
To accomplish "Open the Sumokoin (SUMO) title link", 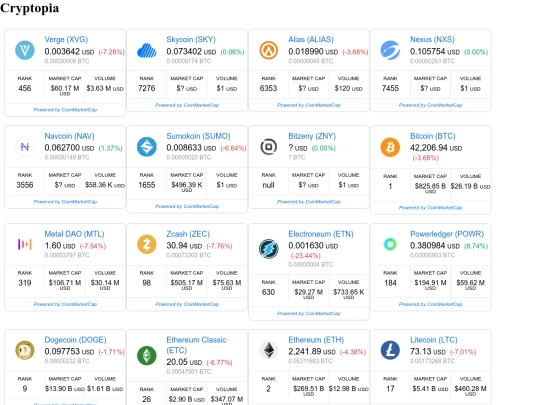I will (198, 136).
